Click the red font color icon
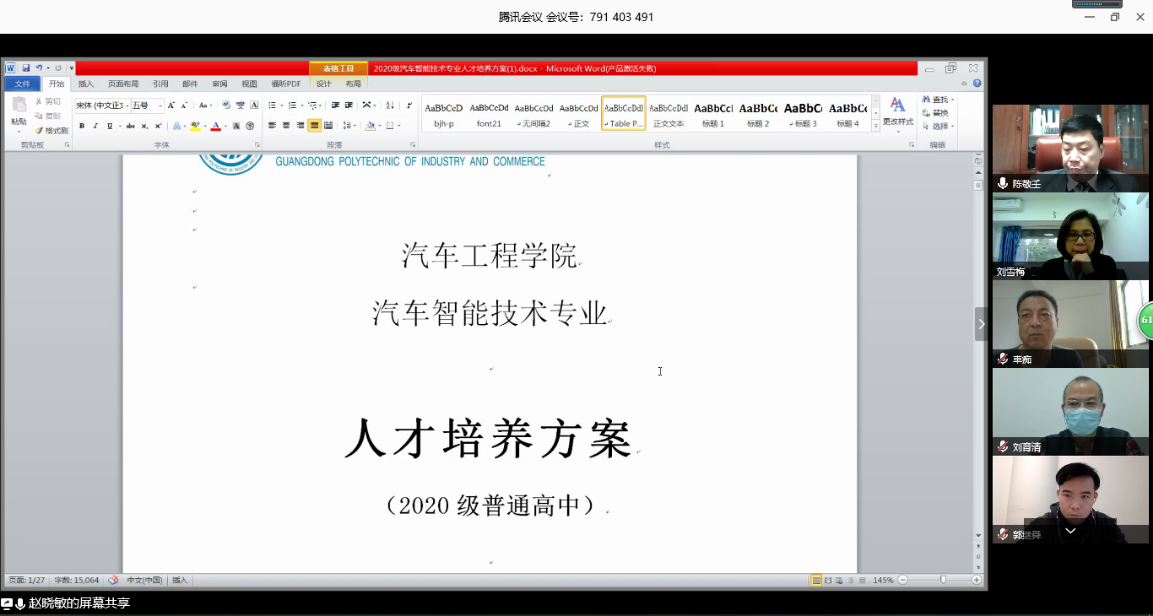 [x=216, y=126]
